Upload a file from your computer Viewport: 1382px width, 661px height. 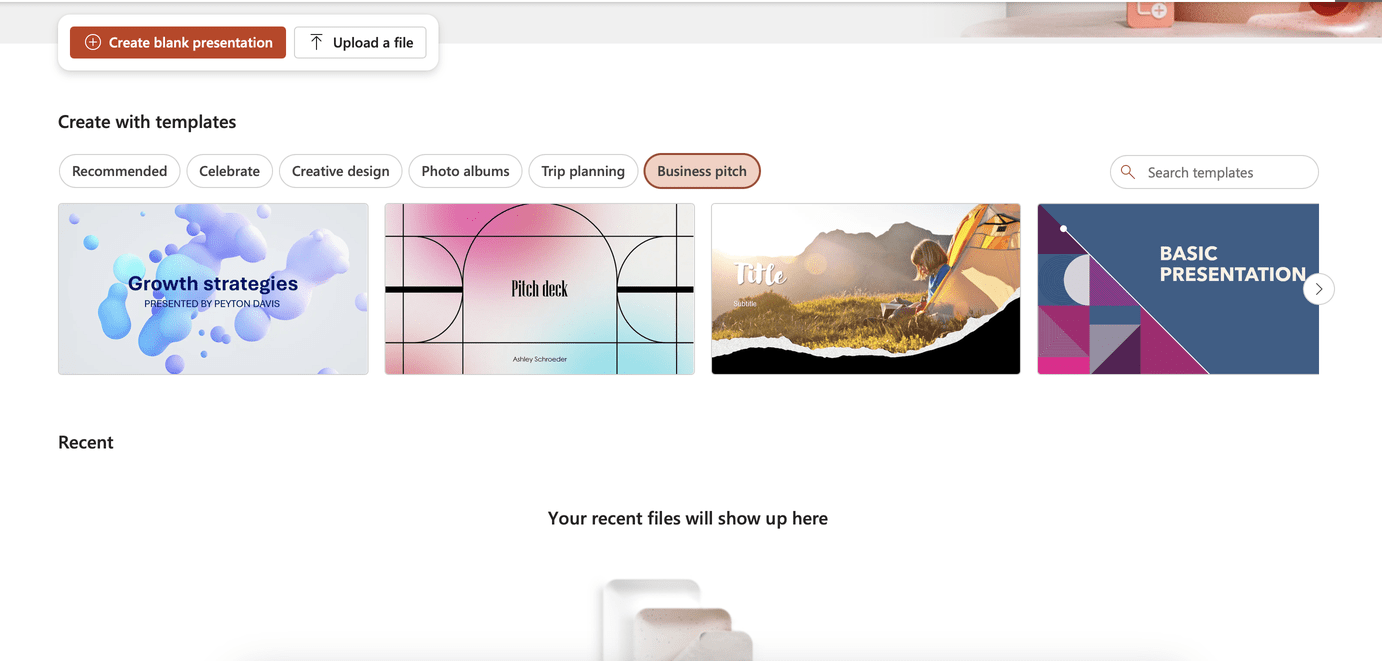pyautogui.click(x=360, y=42)
